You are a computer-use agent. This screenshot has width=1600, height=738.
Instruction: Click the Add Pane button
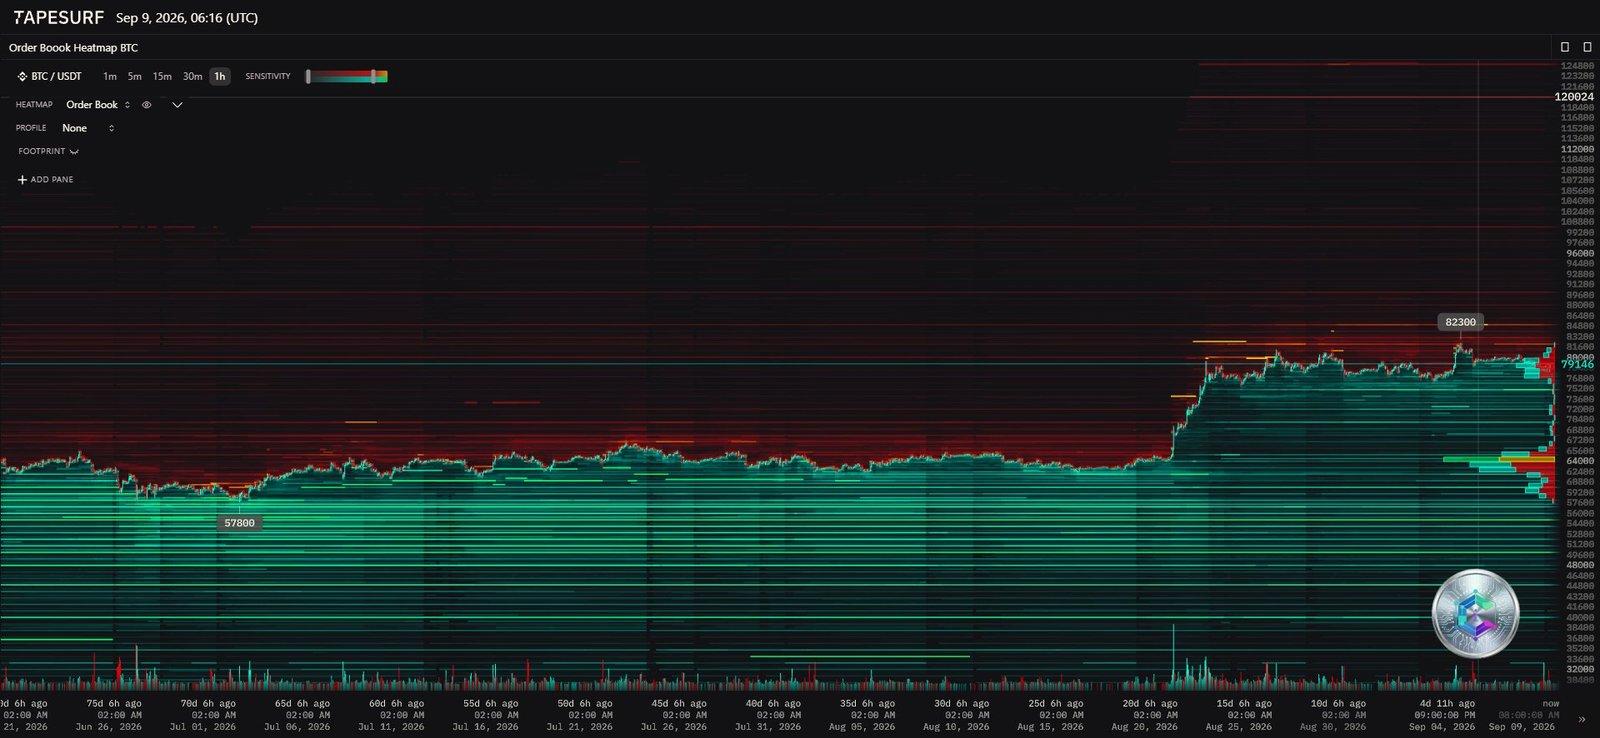click(x=46, y=179)
